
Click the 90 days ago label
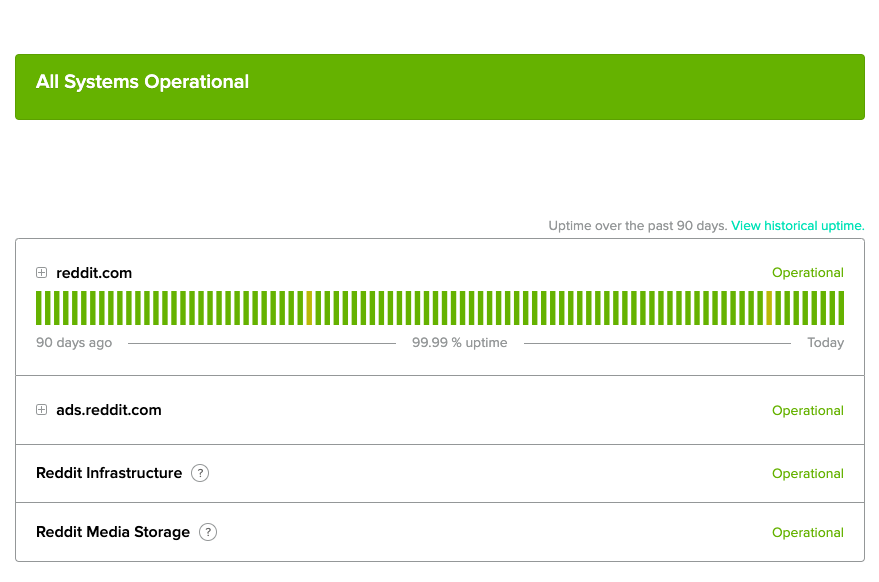pyautogui.click(x=74, y=343)
